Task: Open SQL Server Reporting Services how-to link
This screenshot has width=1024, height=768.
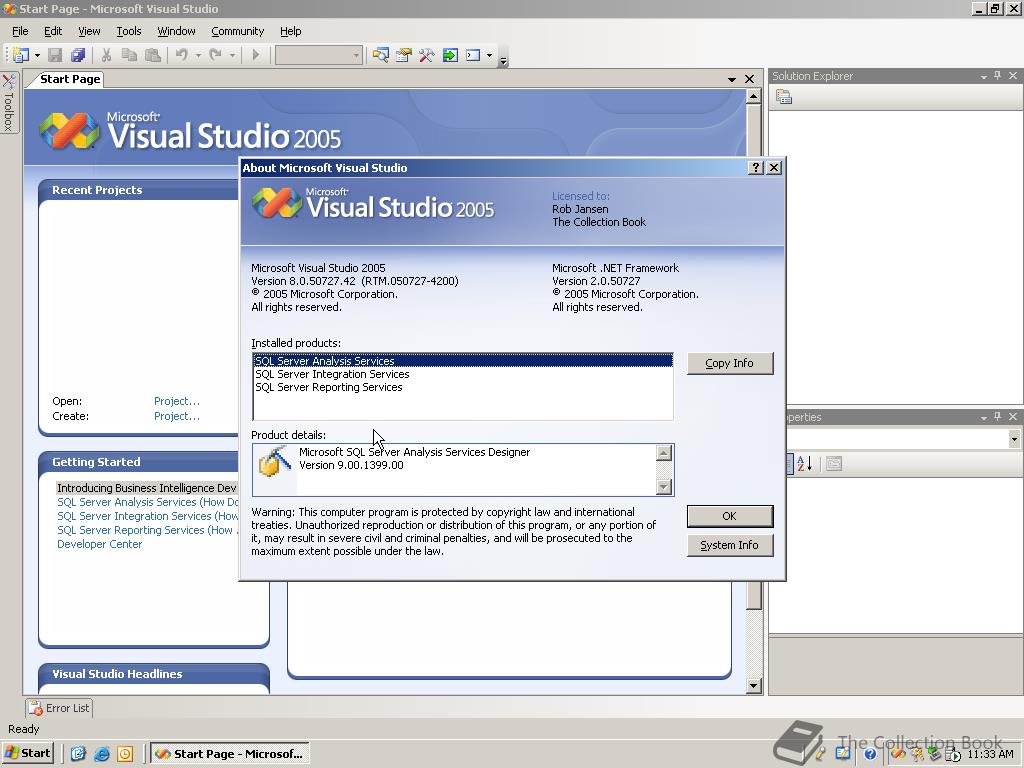Action: pos(148,530)
